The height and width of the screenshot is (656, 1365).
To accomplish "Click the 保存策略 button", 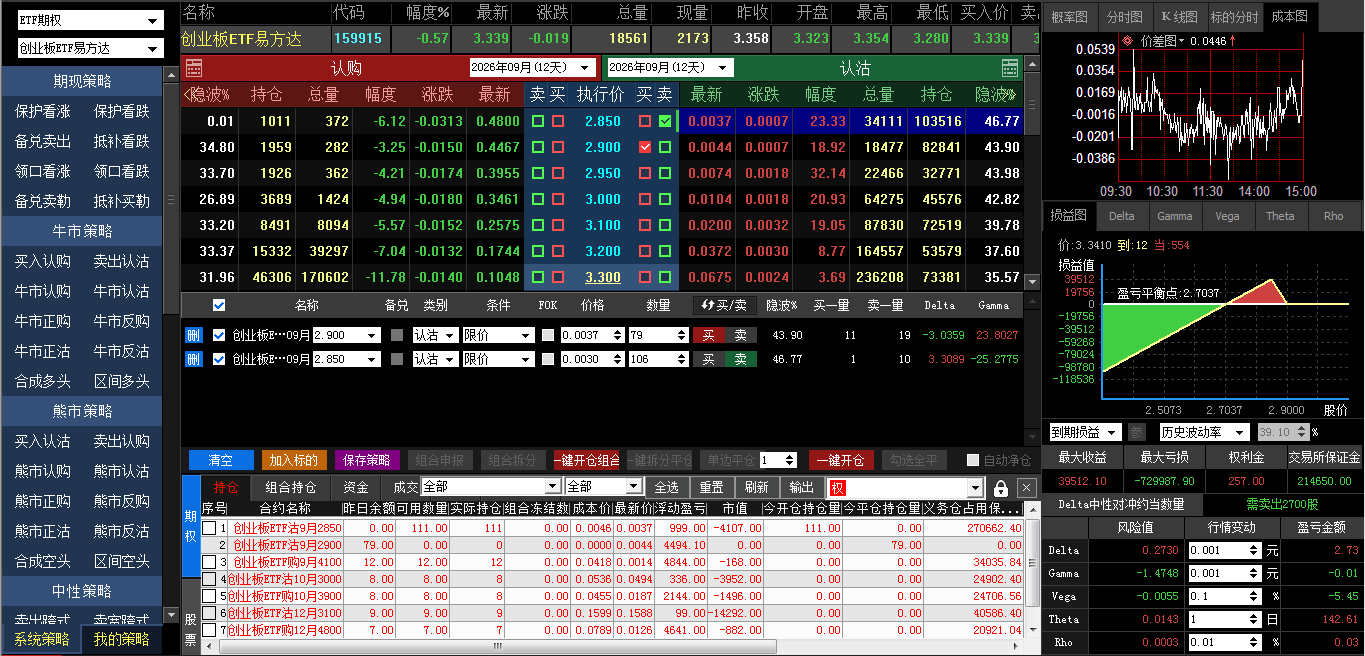I will point(367,461).
